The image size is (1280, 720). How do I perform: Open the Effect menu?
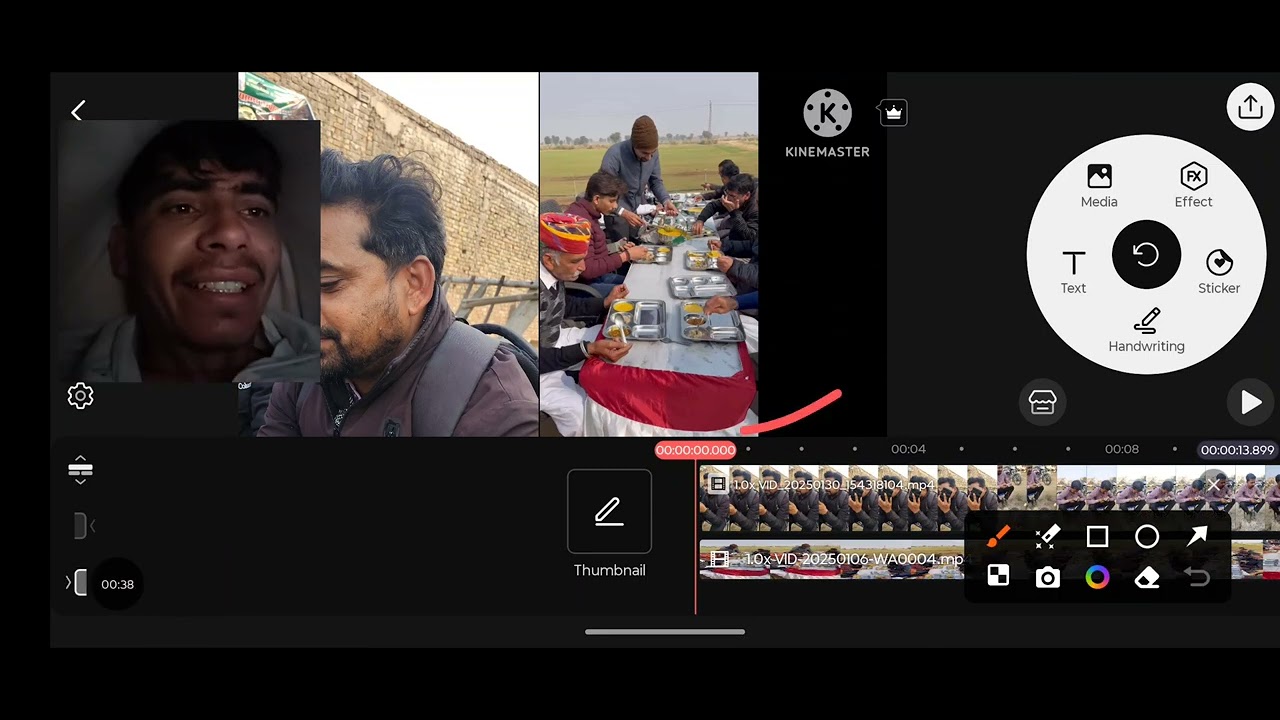click(x=1193, y=186)
